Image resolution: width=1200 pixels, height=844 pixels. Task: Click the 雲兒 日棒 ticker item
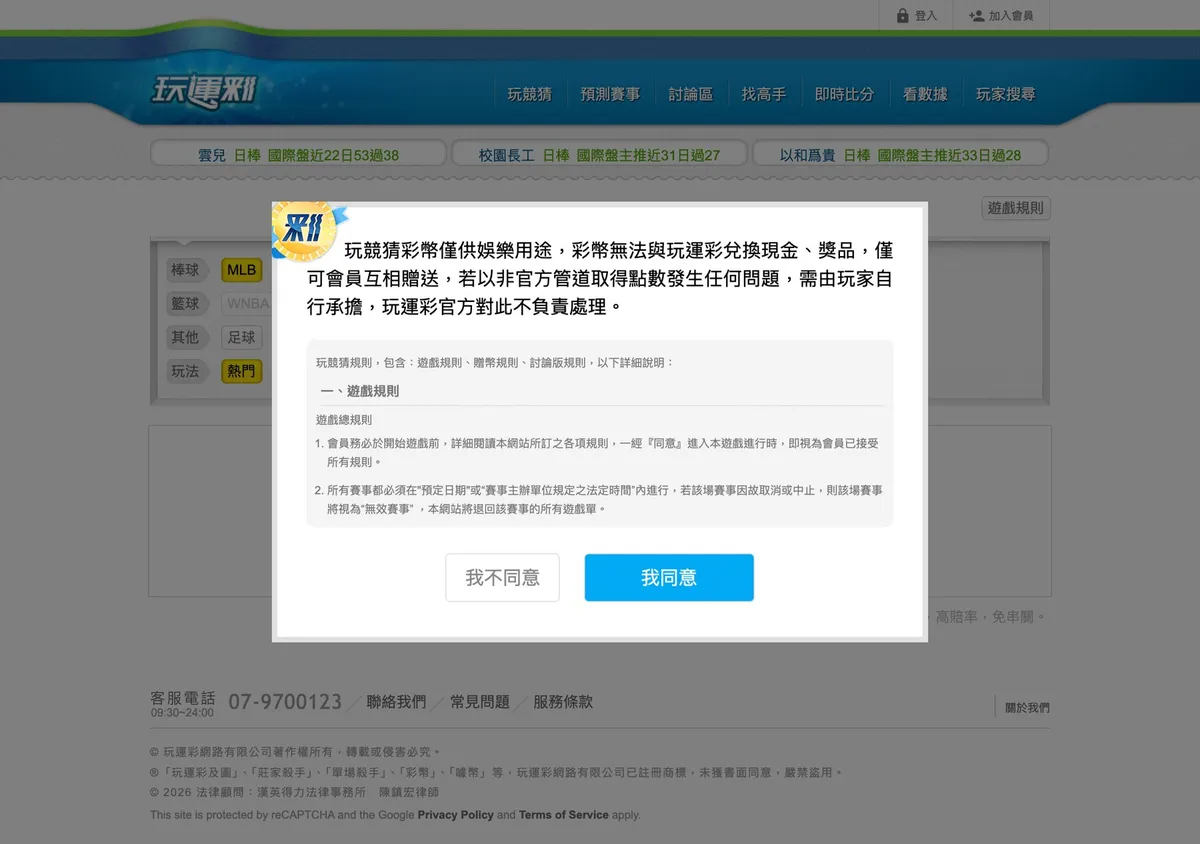(x=298, y=155)
